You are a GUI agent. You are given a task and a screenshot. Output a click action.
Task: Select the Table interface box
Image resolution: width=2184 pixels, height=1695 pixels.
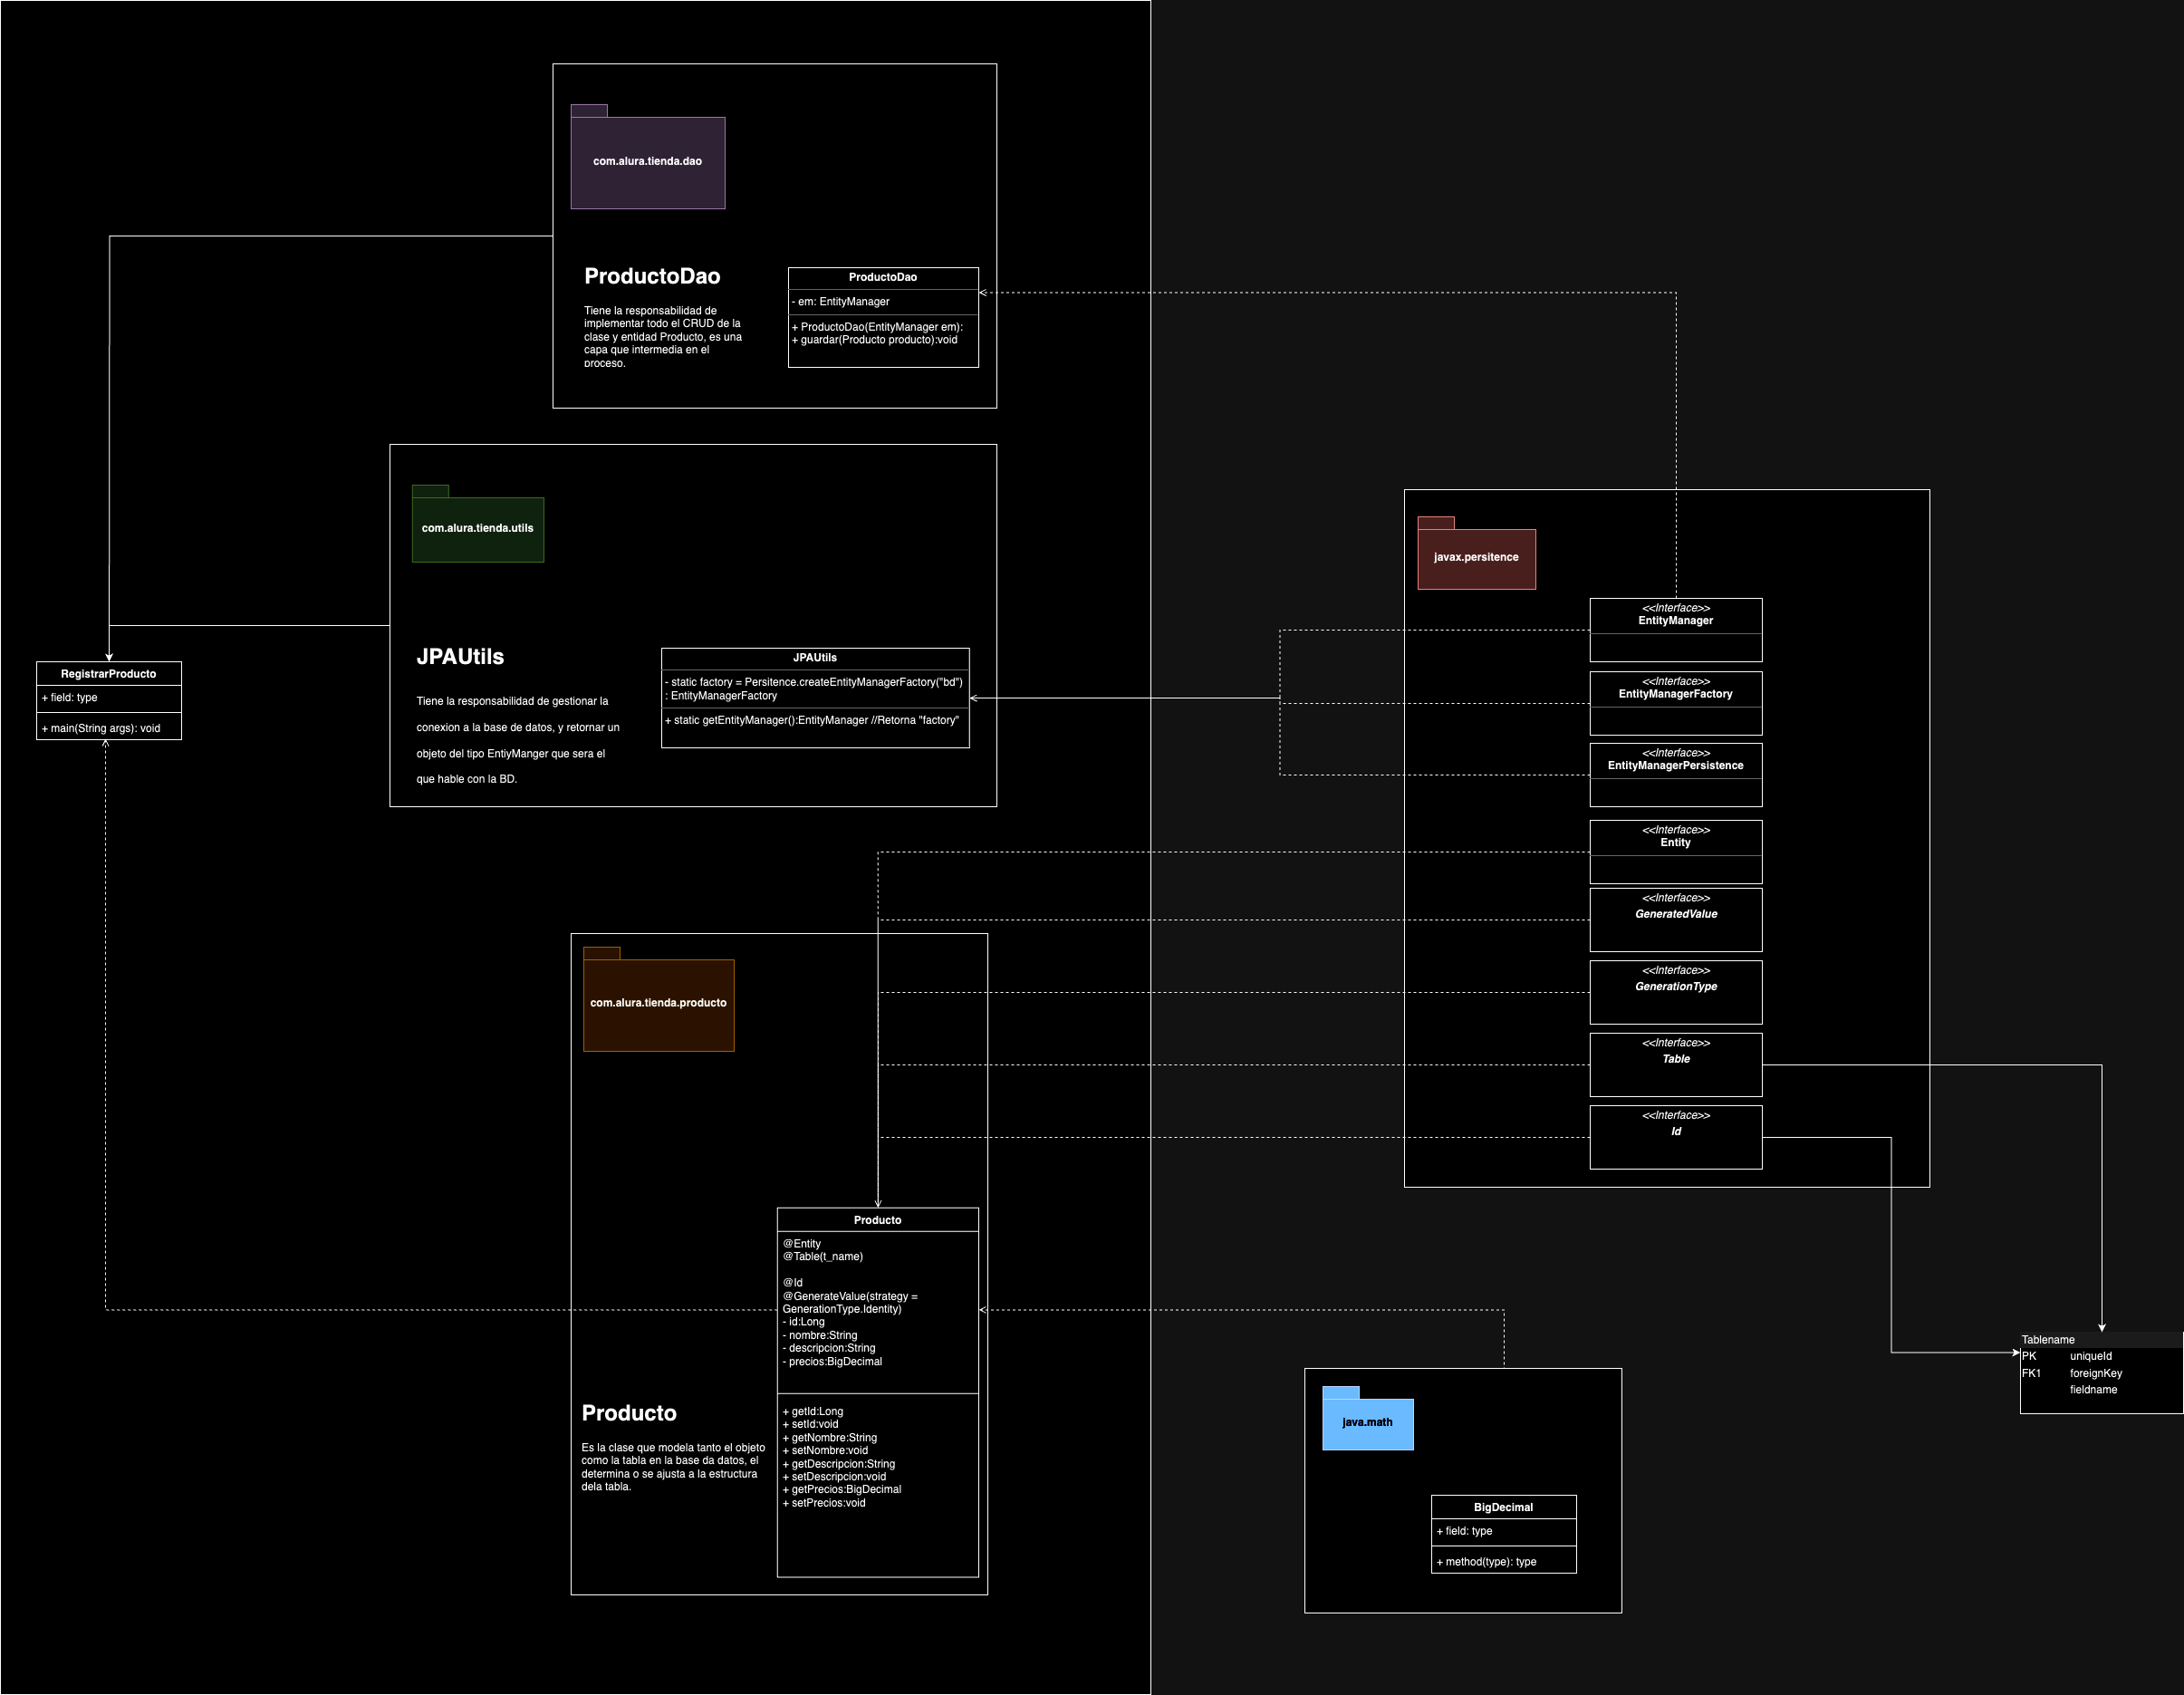[x=1676, y=1065]
